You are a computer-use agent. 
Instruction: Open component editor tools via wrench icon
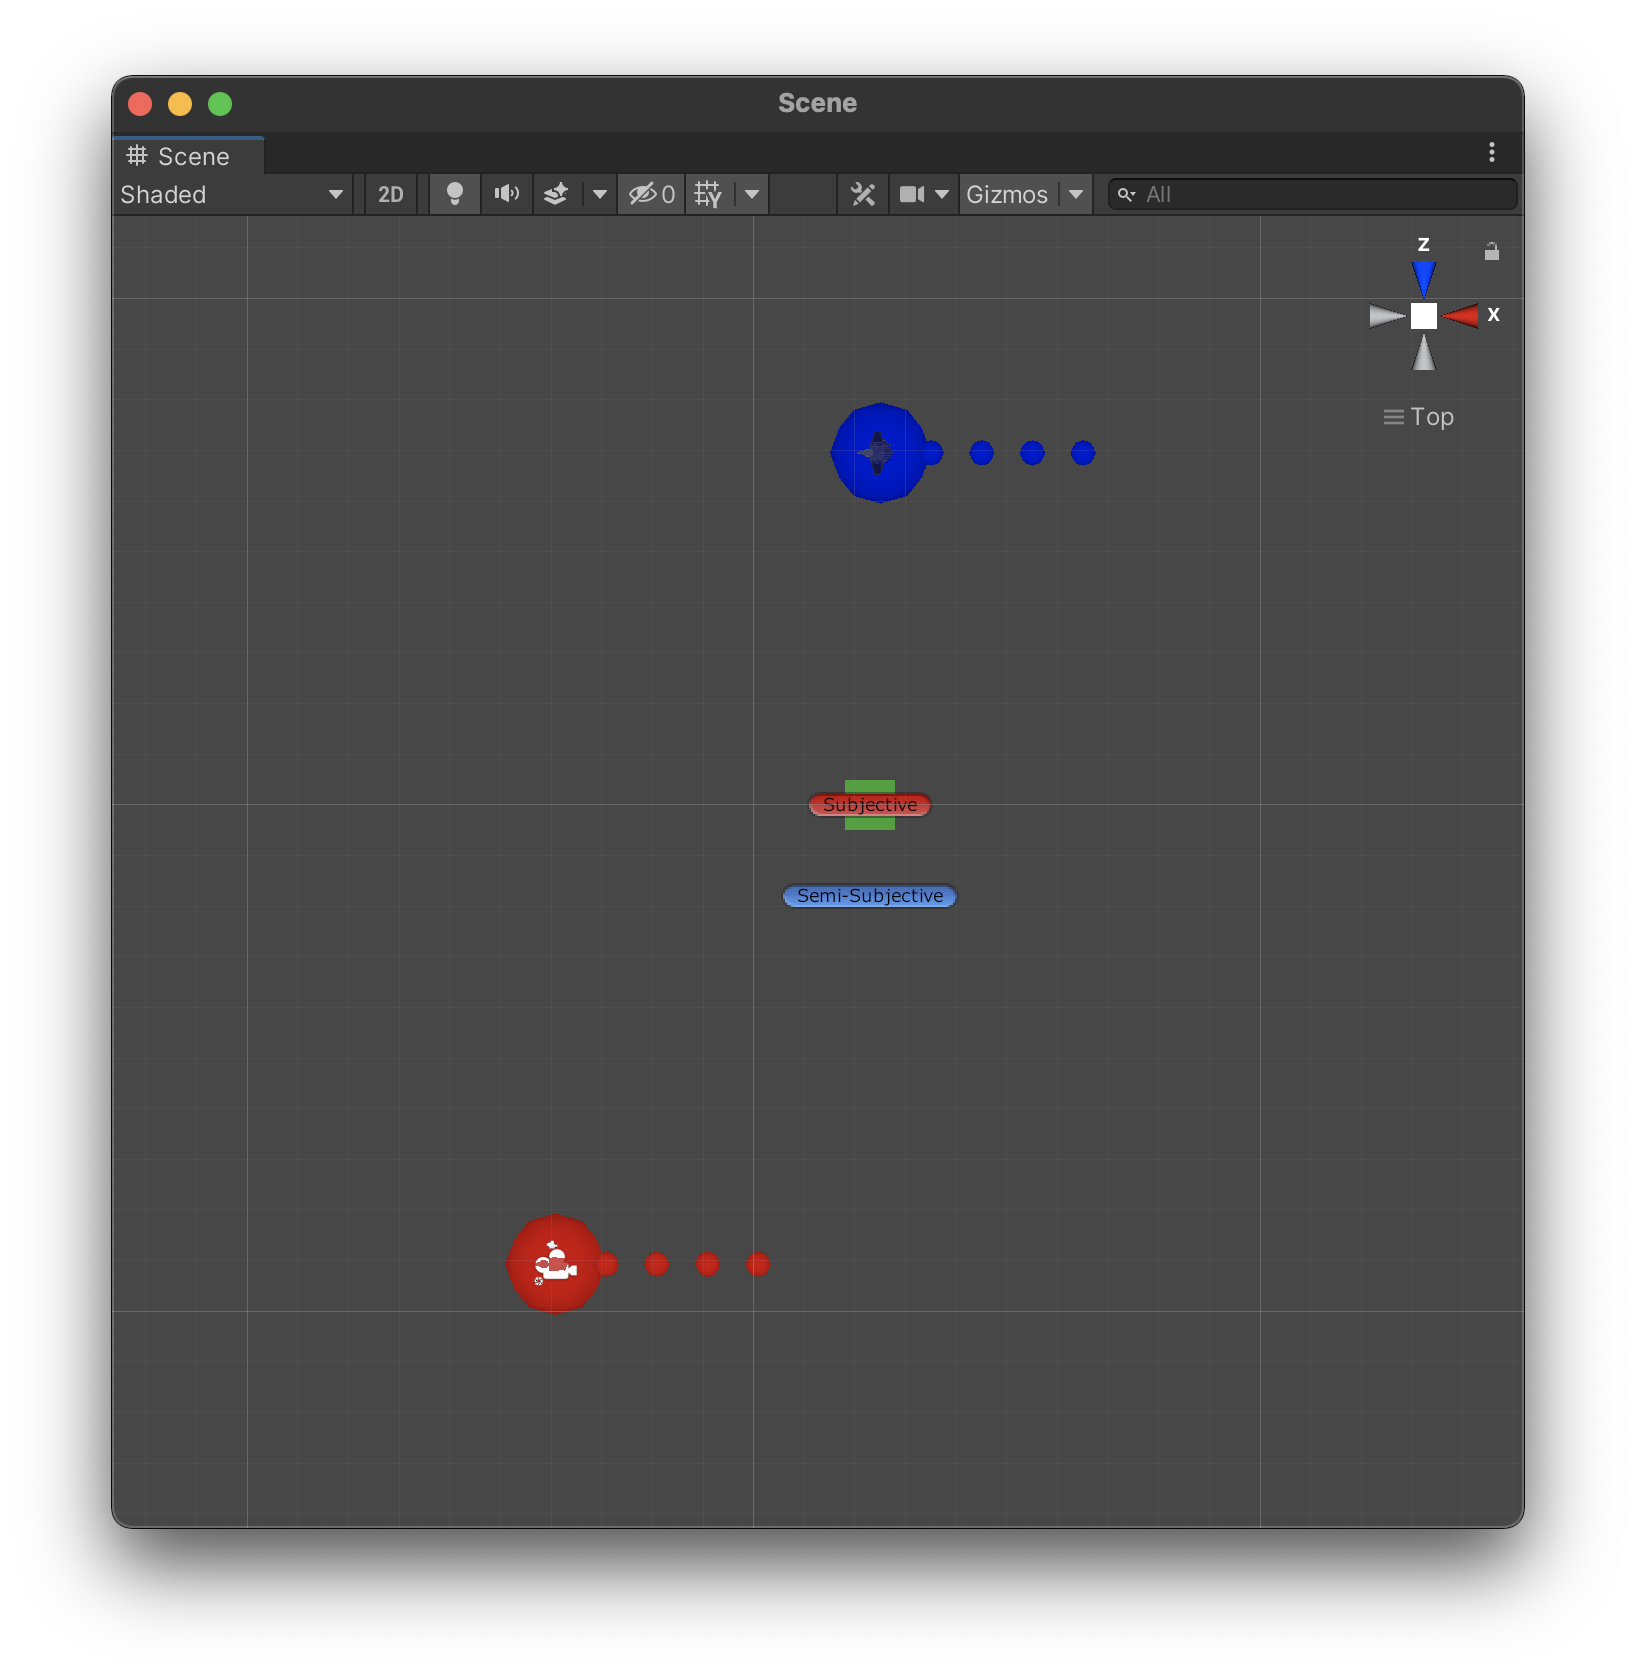[x=863, y=194]
